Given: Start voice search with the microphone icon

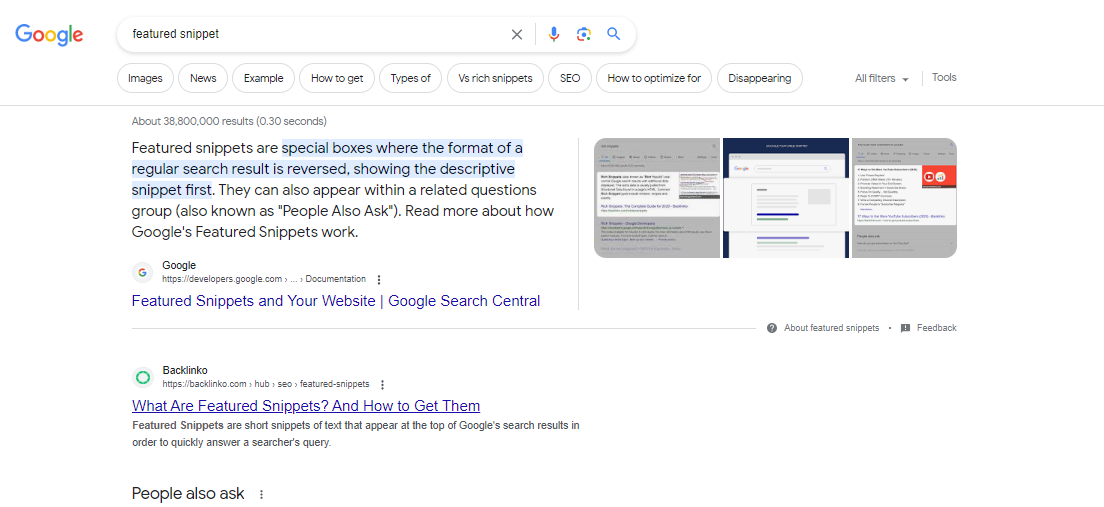Looking at the screenshot, I should (x=554, y=35).
